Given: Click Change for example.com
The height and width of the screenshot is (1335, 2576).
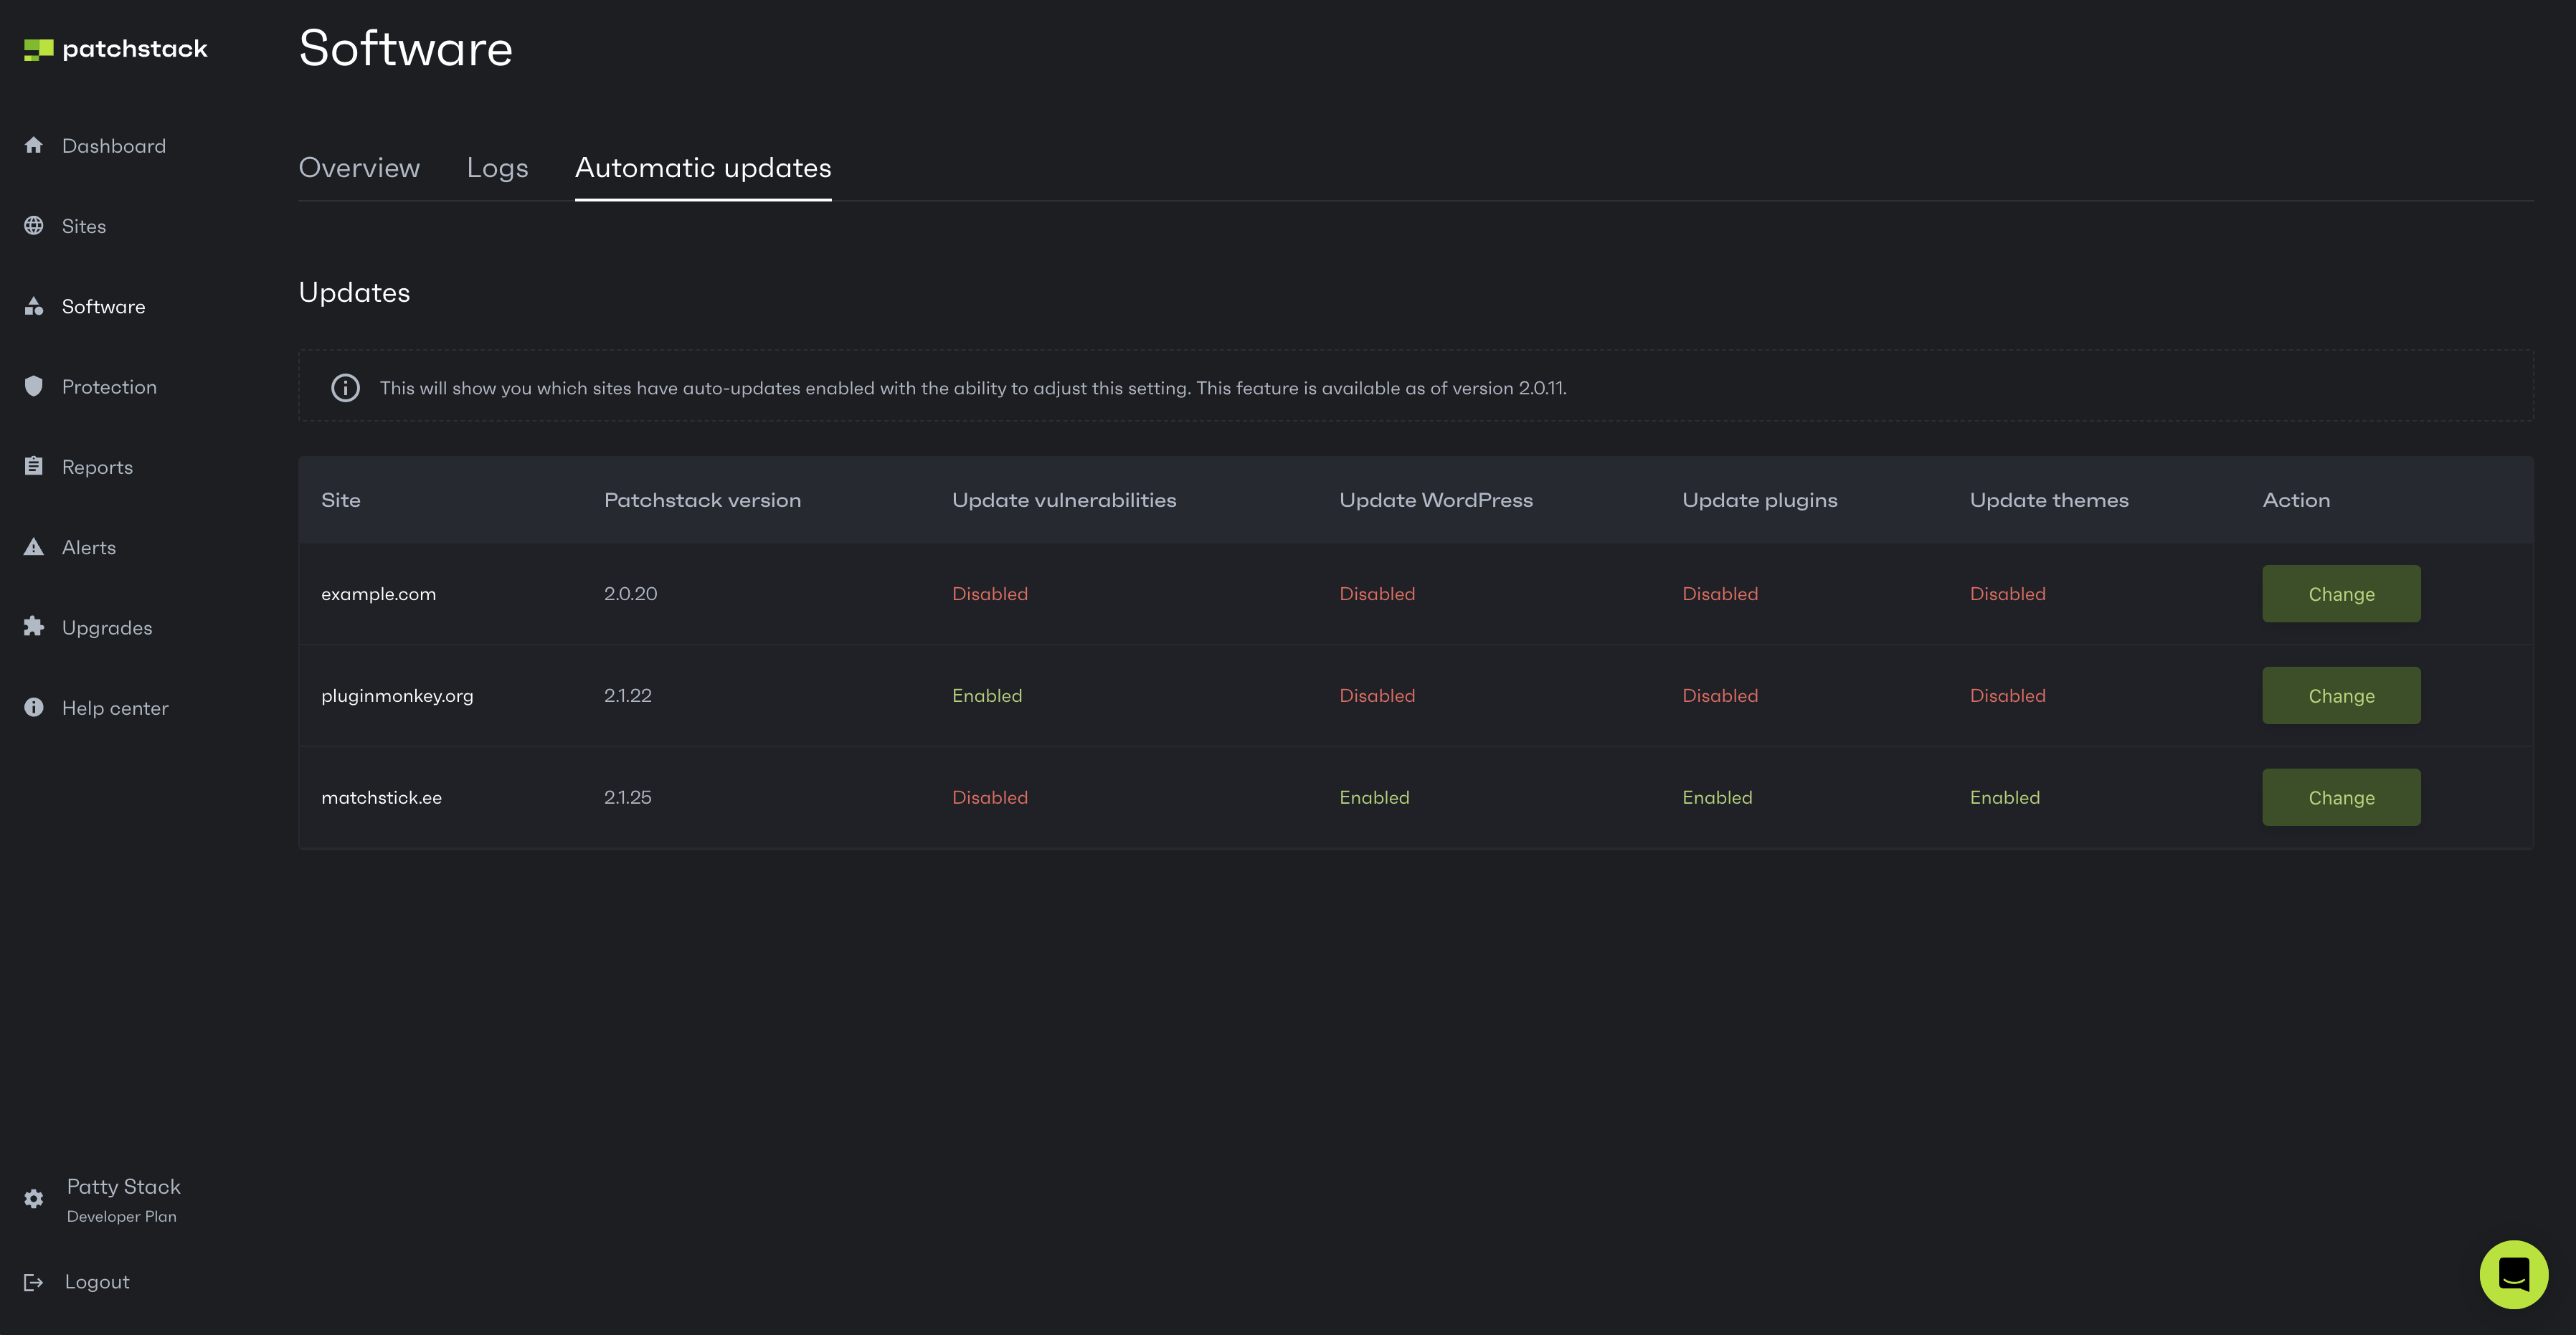Looking at the screenshot, I should (x=2341, y=594).
